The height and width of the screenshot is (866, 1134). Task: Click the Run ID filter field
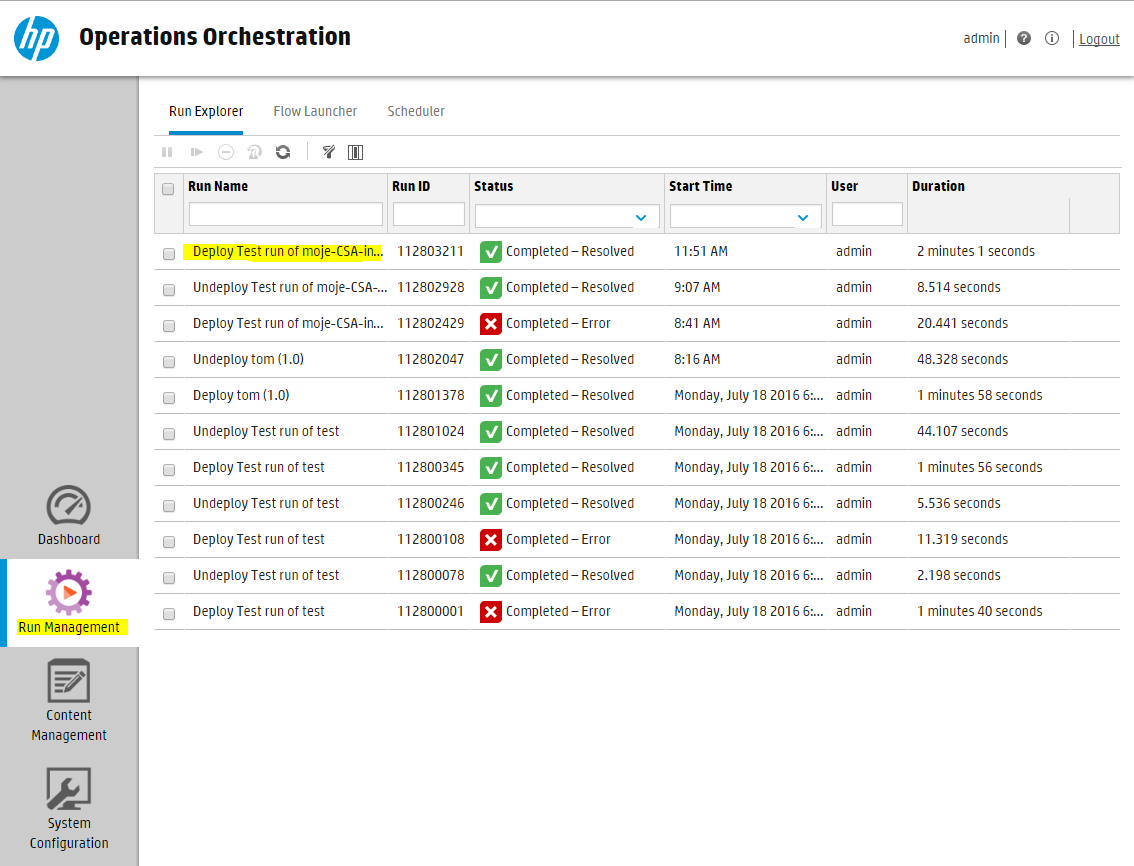pyautogui.click(x=429, y=214)
